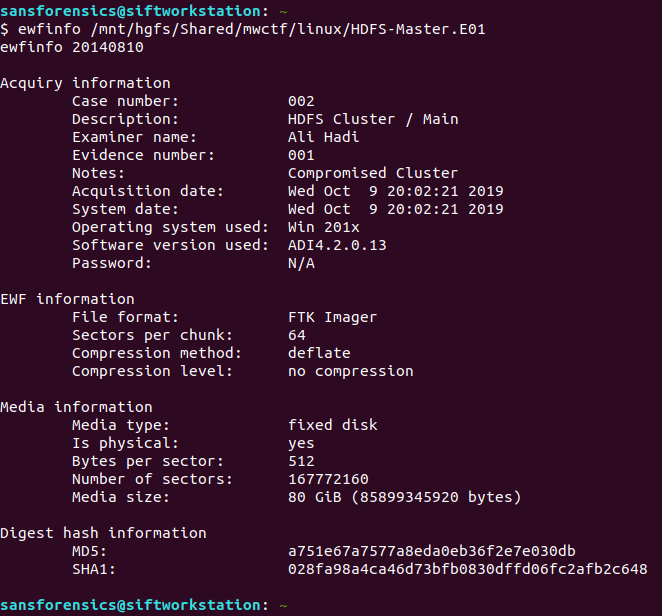This screenshot has height=616, width=662.
Task: Click the ewfinfo command line text
Action: 243,29
